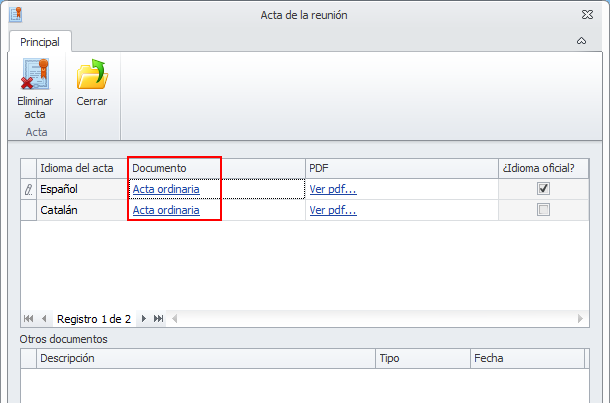The image size is (610, 403).
Task: Click the Registro 1 de 2 record counter
Action: tap(94, 319)
